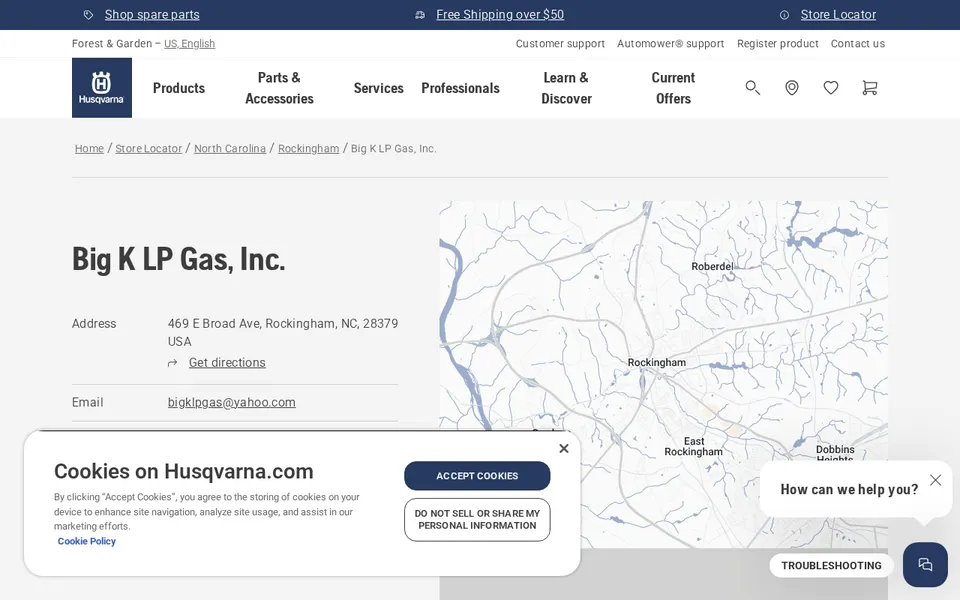960x600 pixels.
Task: Click the Shop spare parts link
Action: click(x=152, y=15)
